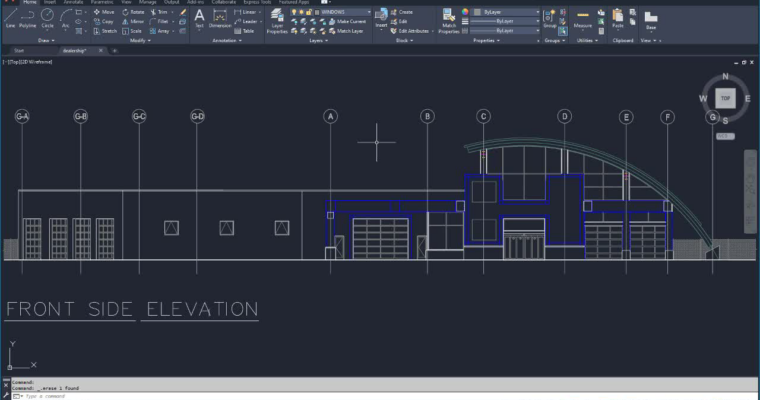The width and height of the screenshot is (760, 400).
Task: Switch to the Annotate ribbon tab
Action: 74,2
